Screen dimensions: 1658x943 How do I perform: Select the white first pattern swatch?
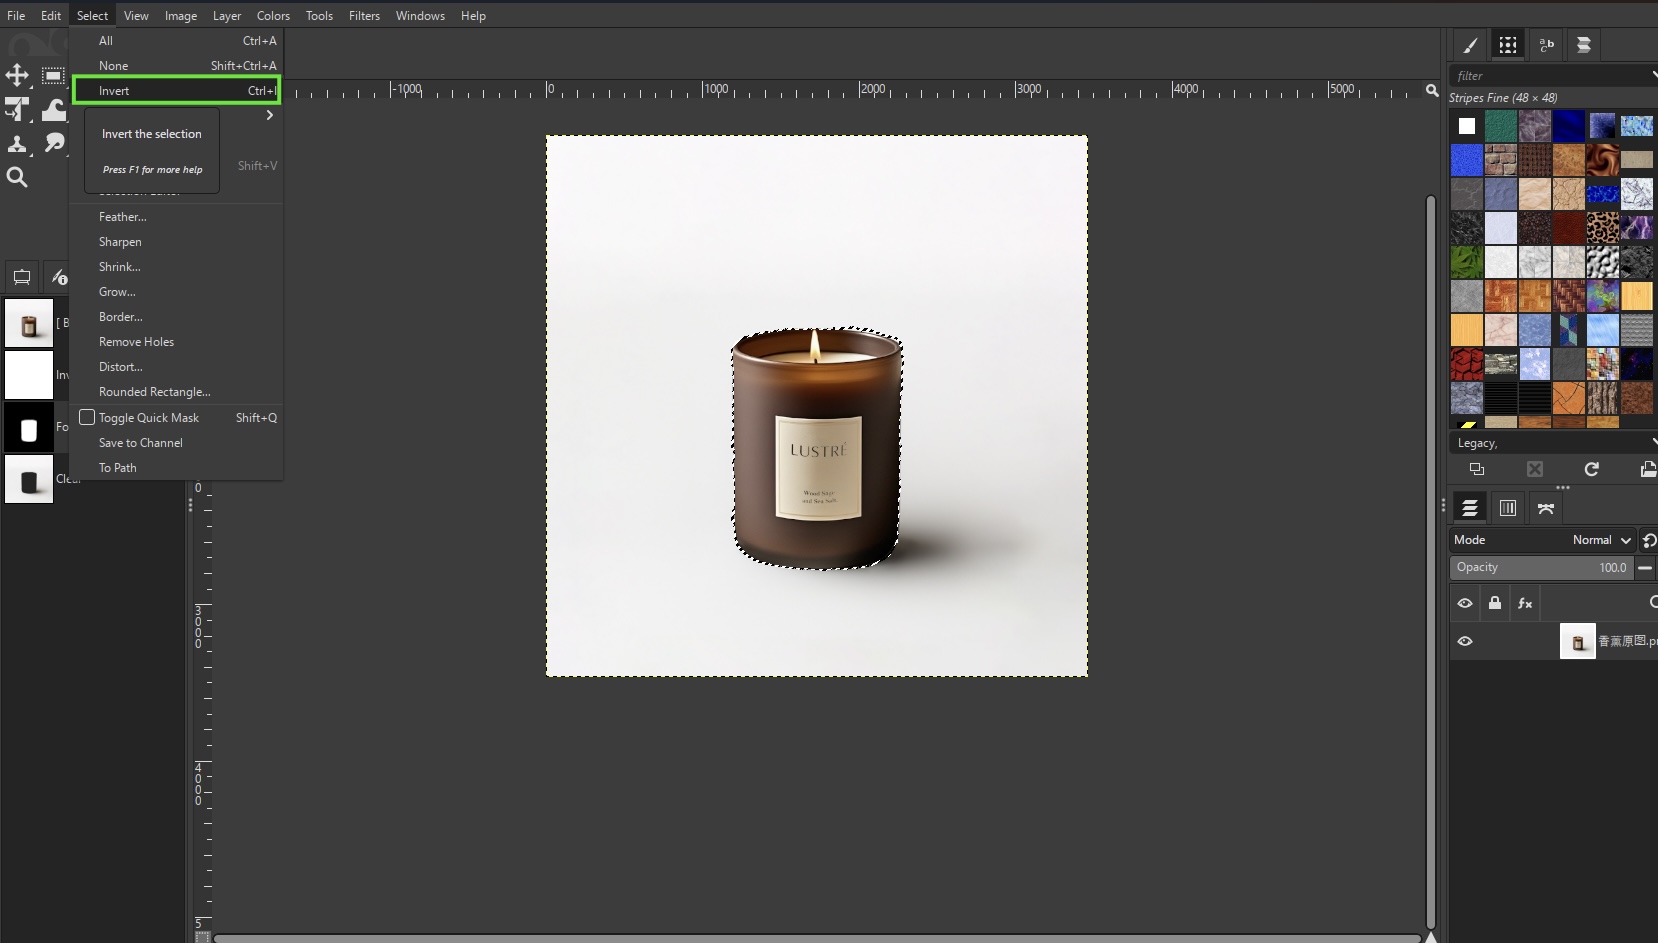(x=1467, y=126)
